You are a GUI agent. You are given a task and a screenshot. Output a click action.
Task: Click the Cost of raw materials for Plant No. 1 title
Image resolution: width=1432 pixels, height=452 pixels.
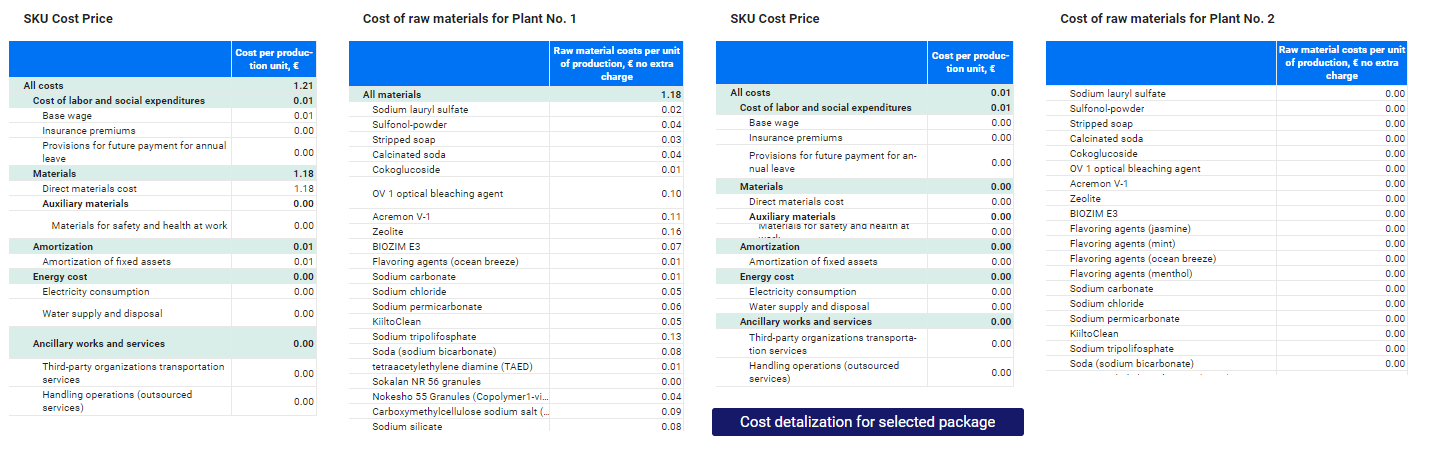[469, 18]
